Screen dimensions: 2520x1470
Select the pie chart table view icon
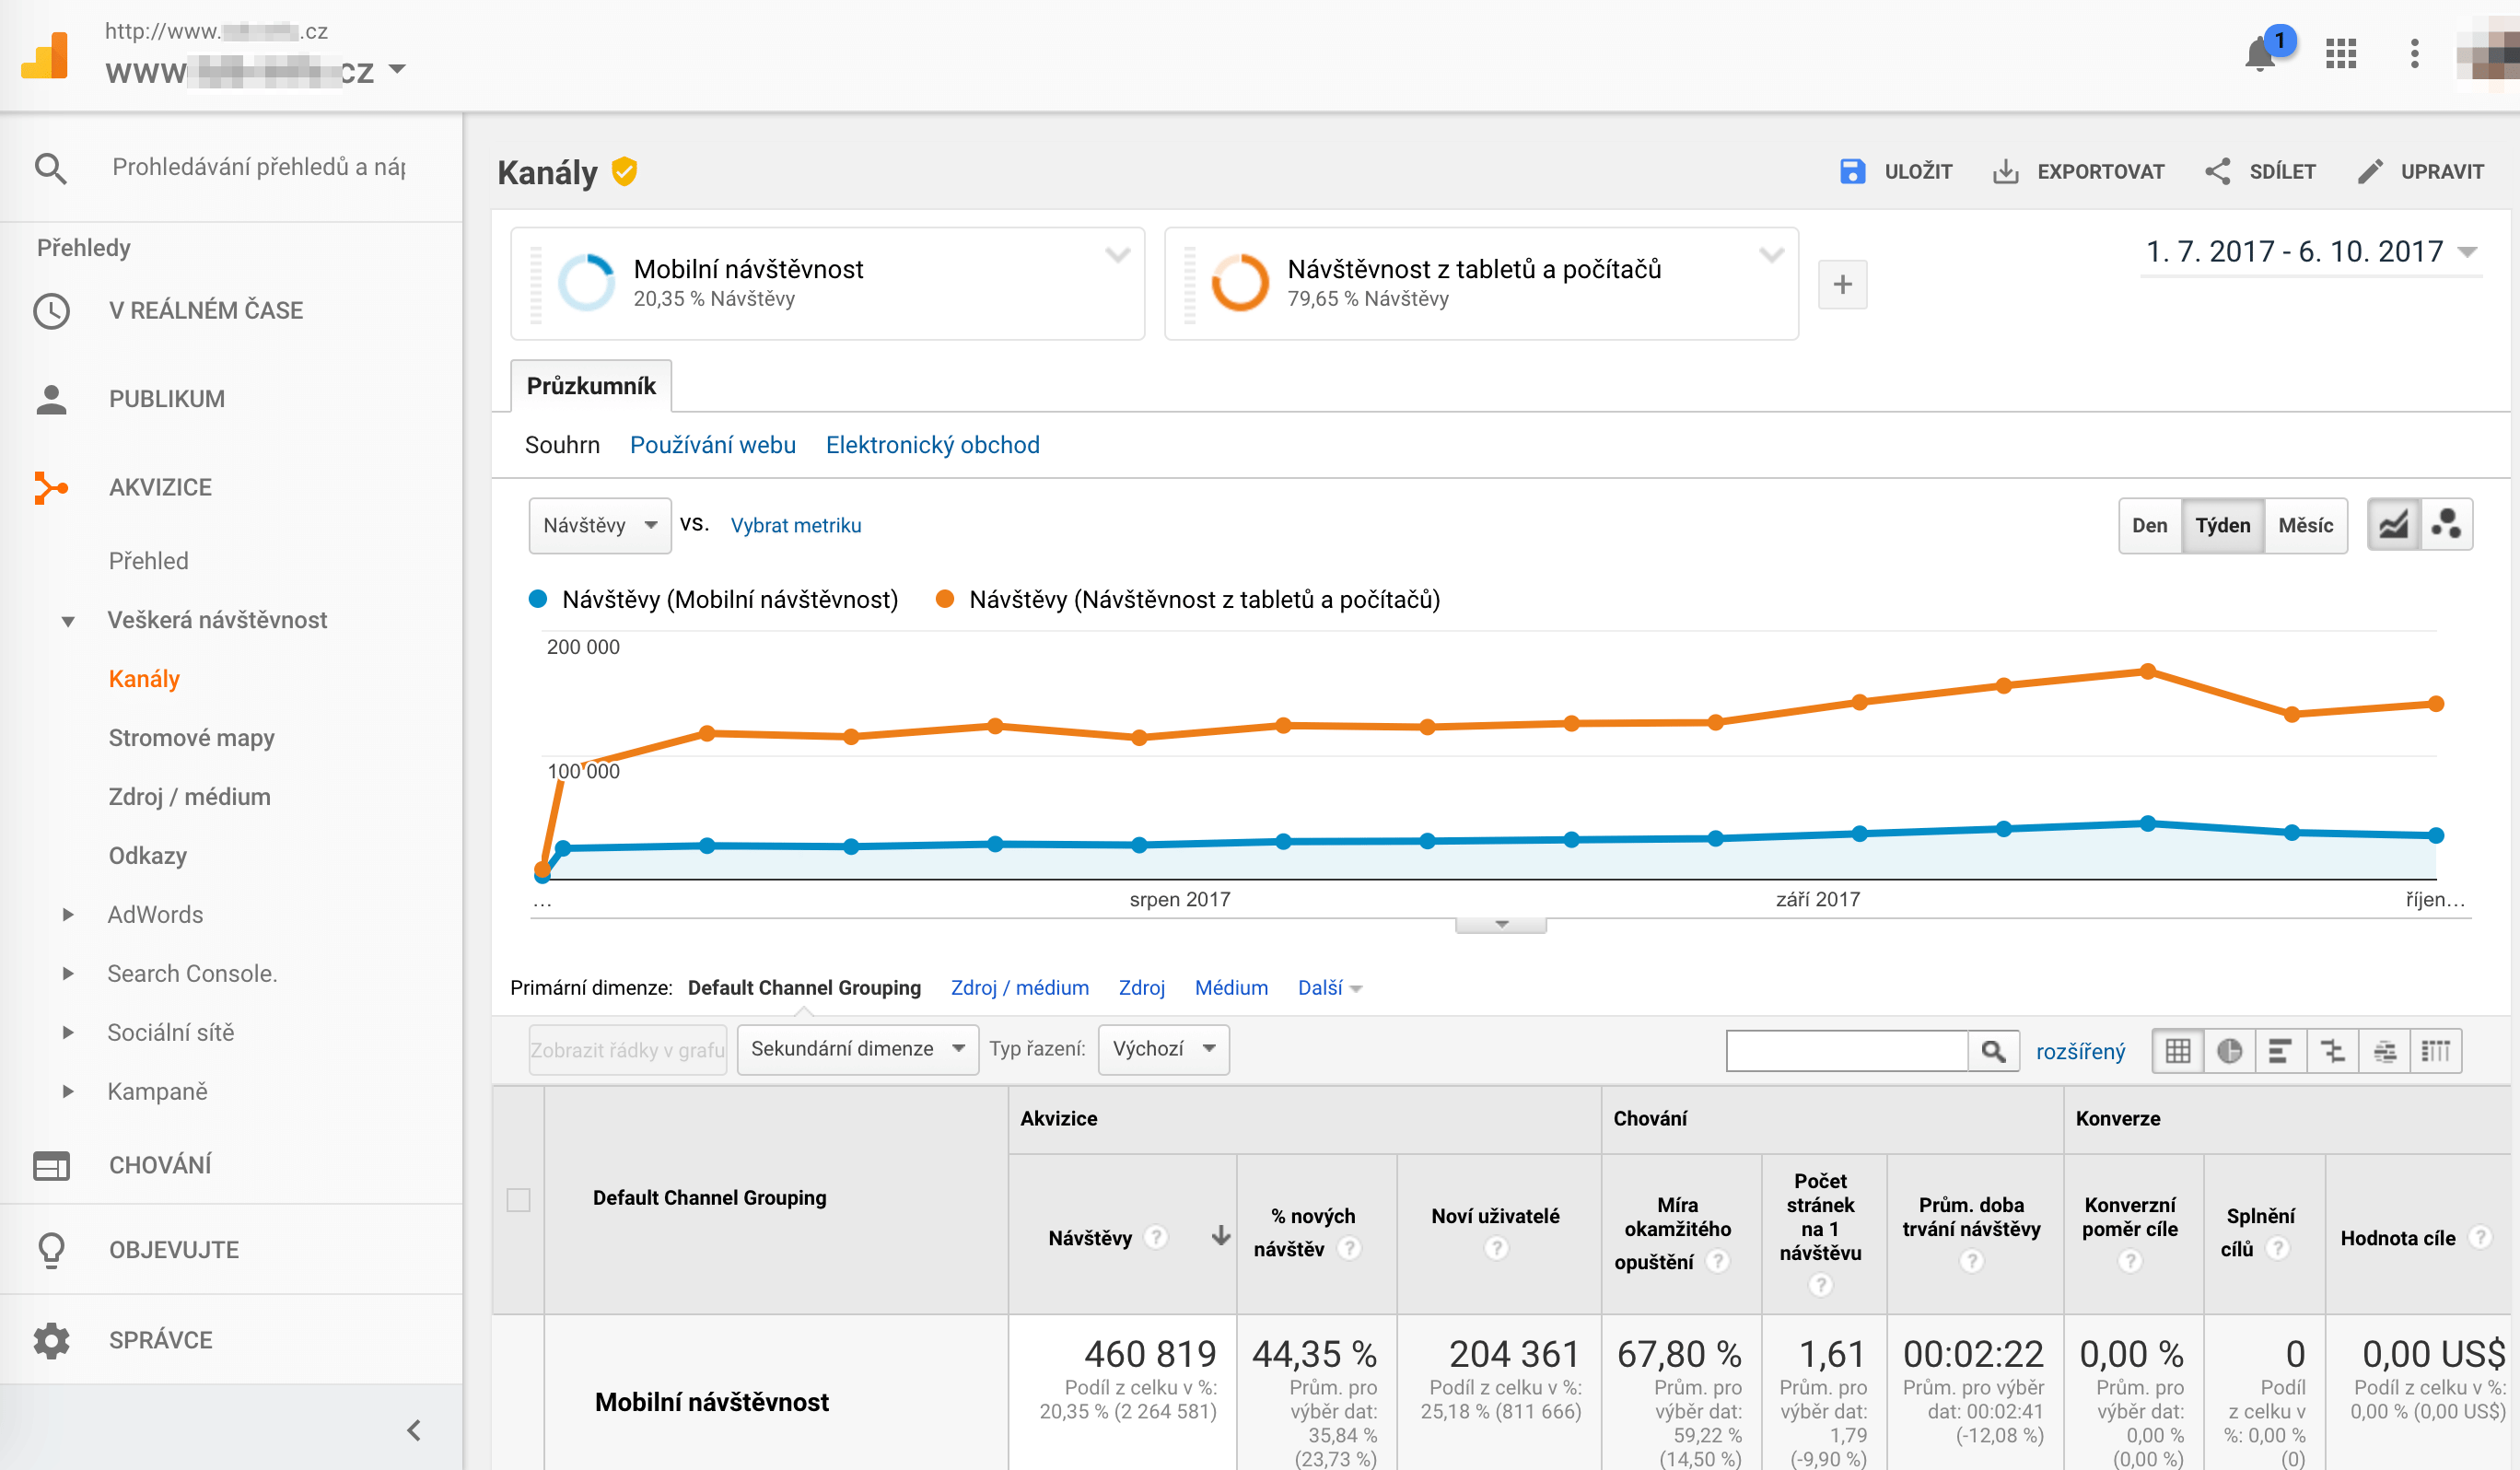tap(2229, 1051)
